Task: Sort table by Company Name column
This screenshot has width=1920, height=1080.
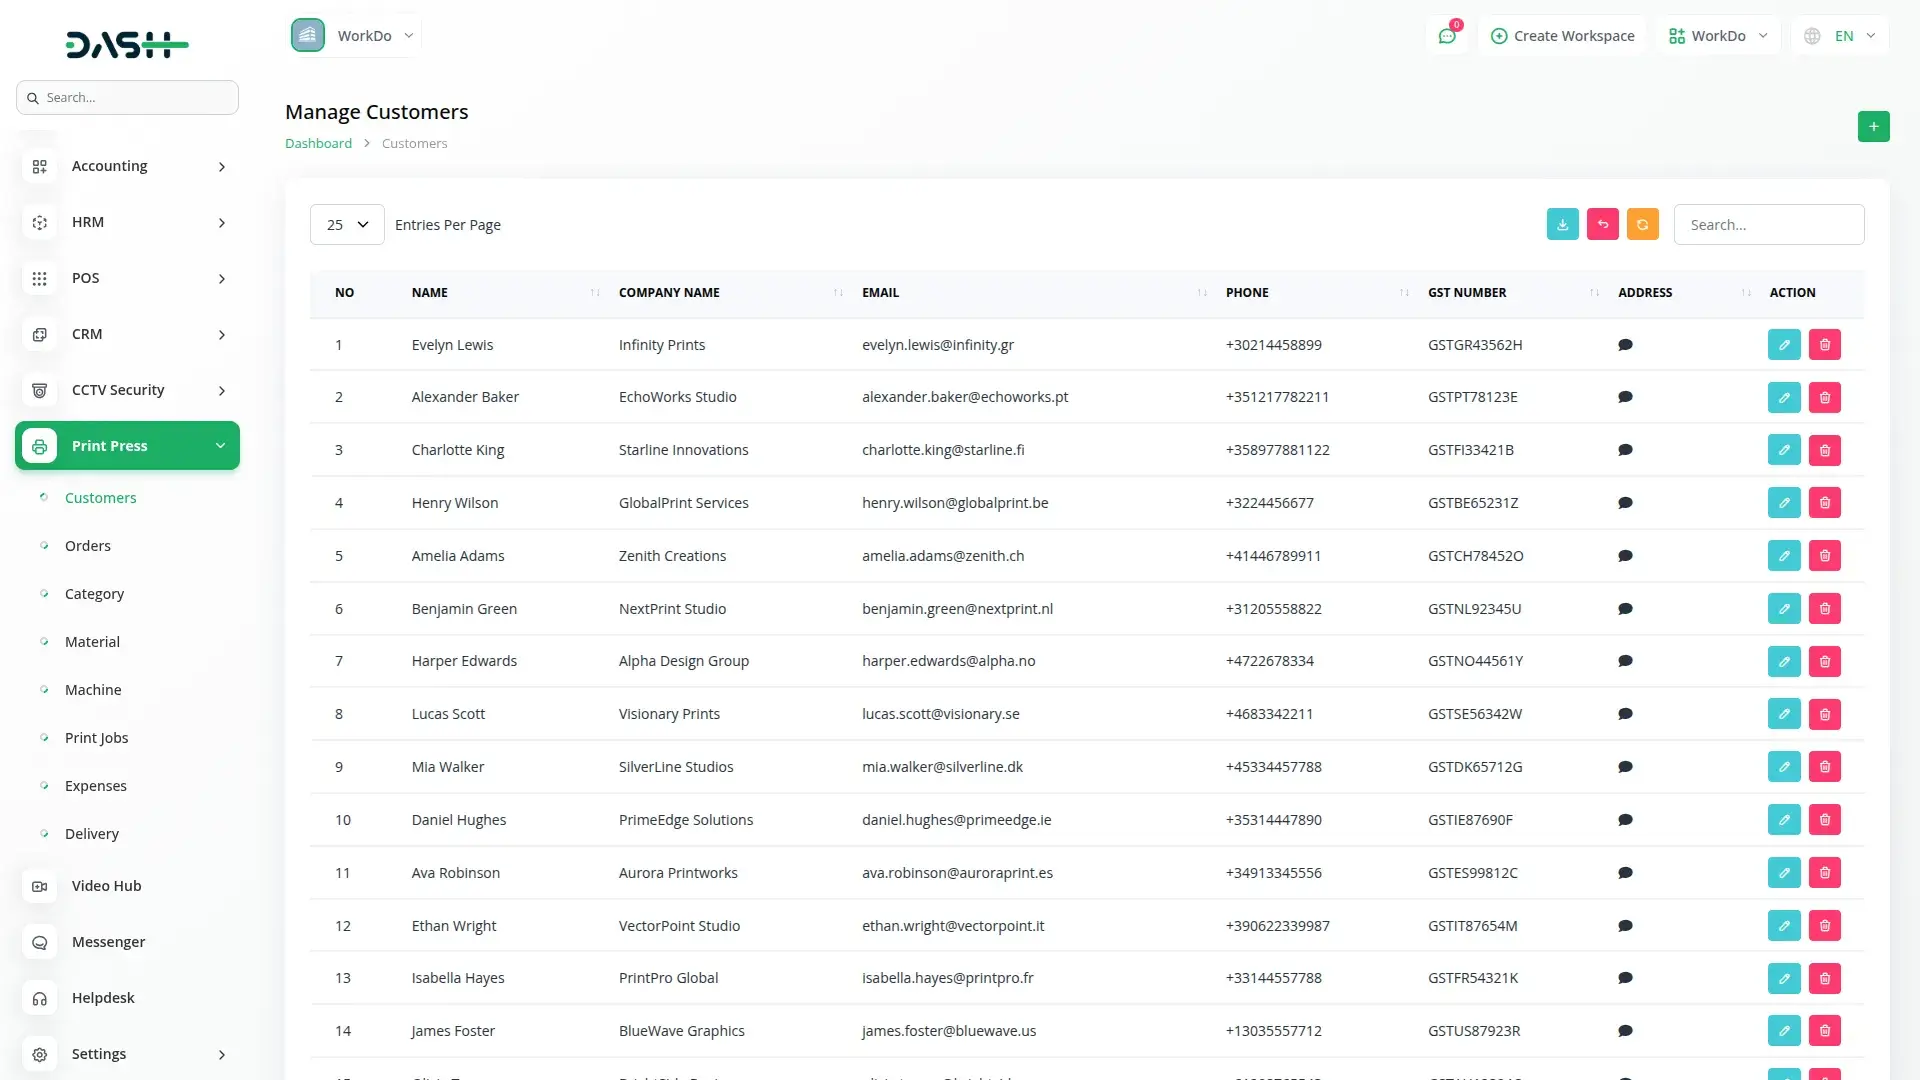Action: (x=669, y=293)
